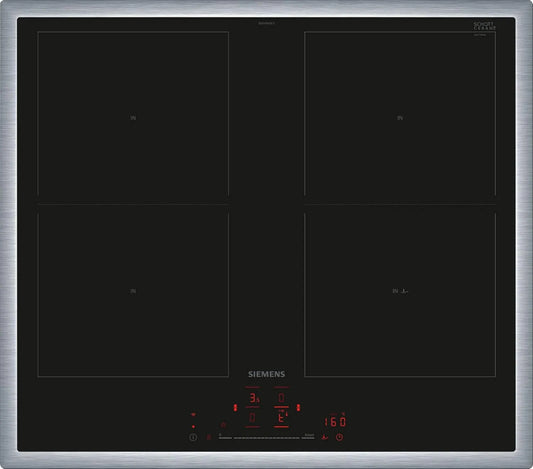
Task: Tap the red WiFi indicator symbol
Action: tap(193, 414)
